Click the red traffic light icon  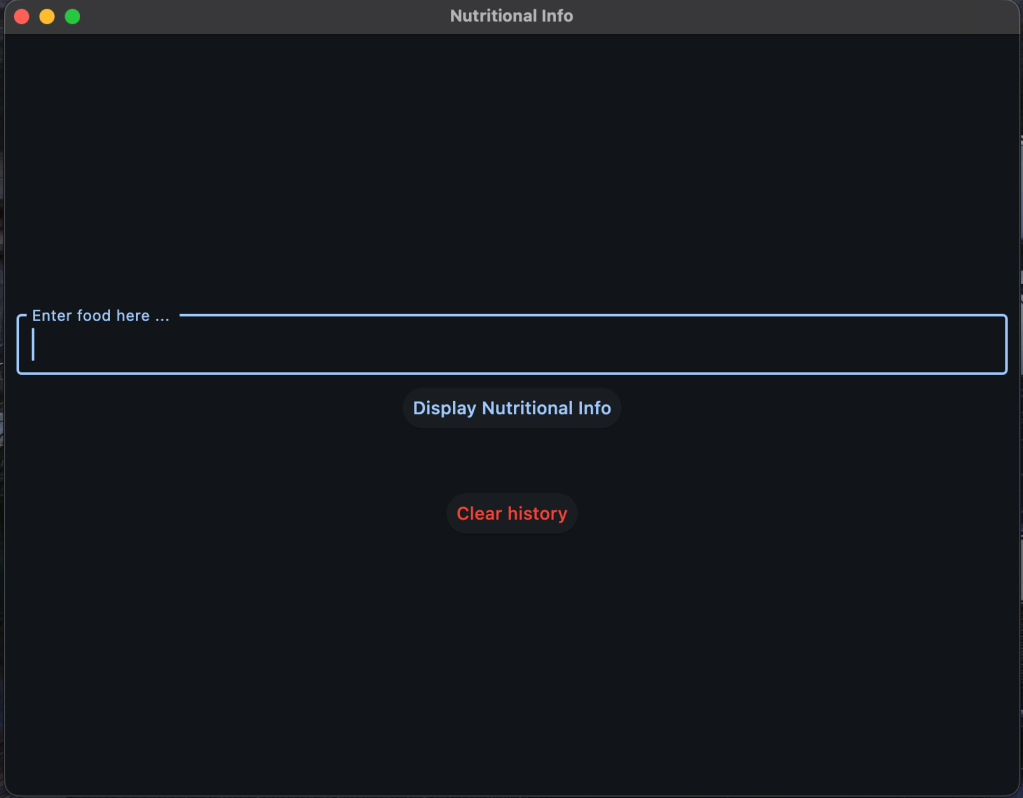click(x=21, y=16)
